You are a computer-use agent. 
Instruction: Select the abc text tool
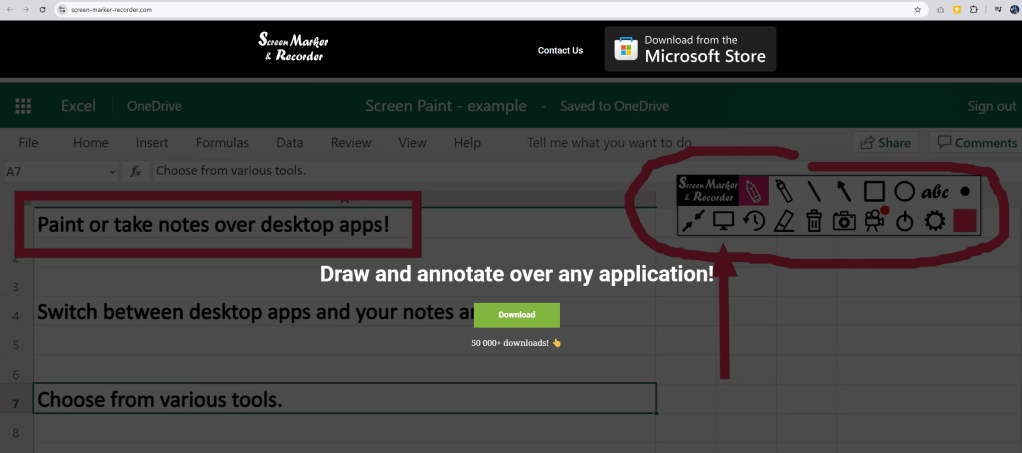(x=935, y=191)
